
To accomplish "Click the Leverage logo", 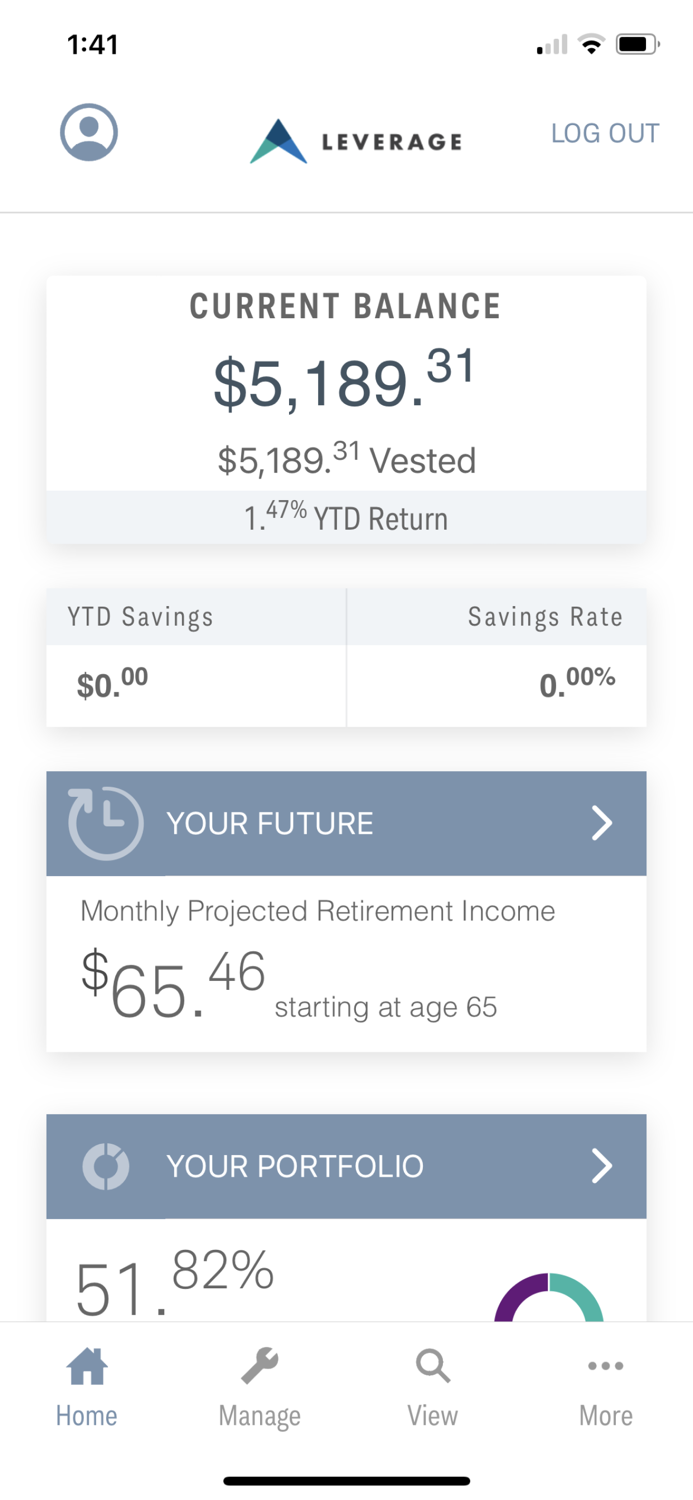I will [x=354, y=140].
